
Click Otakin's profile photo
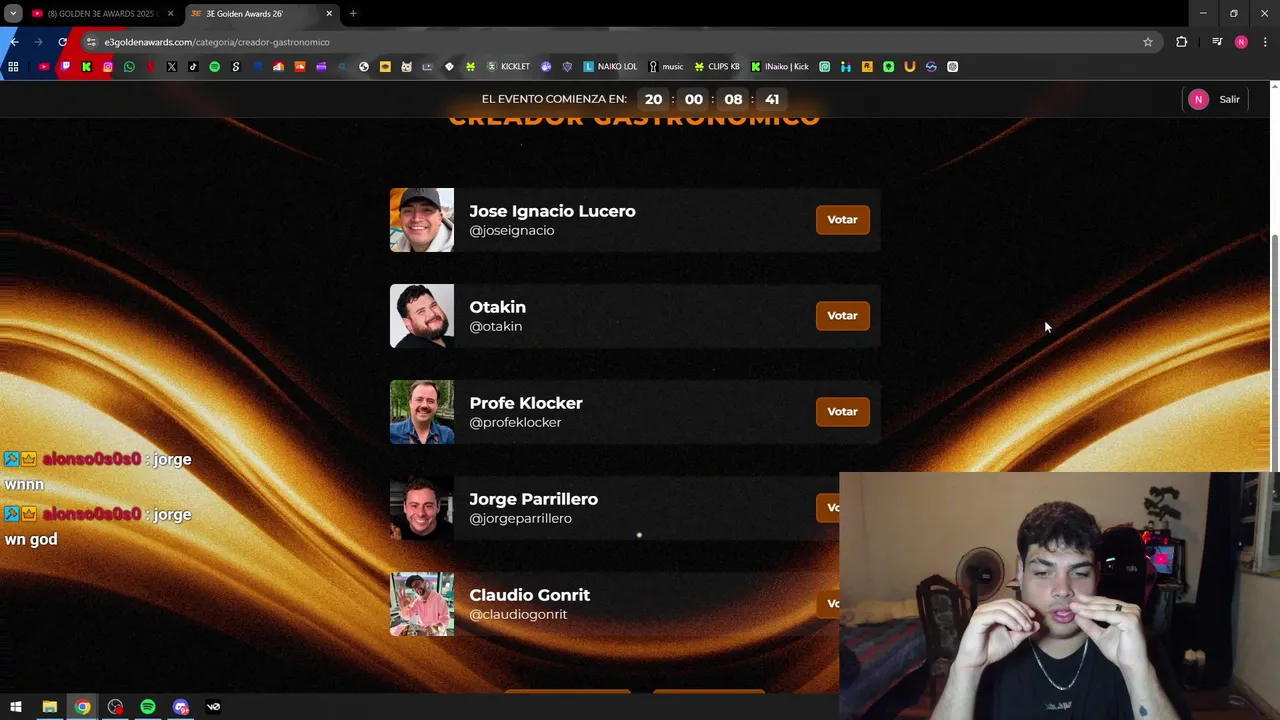pyautogui.click(x=421, y=316)
